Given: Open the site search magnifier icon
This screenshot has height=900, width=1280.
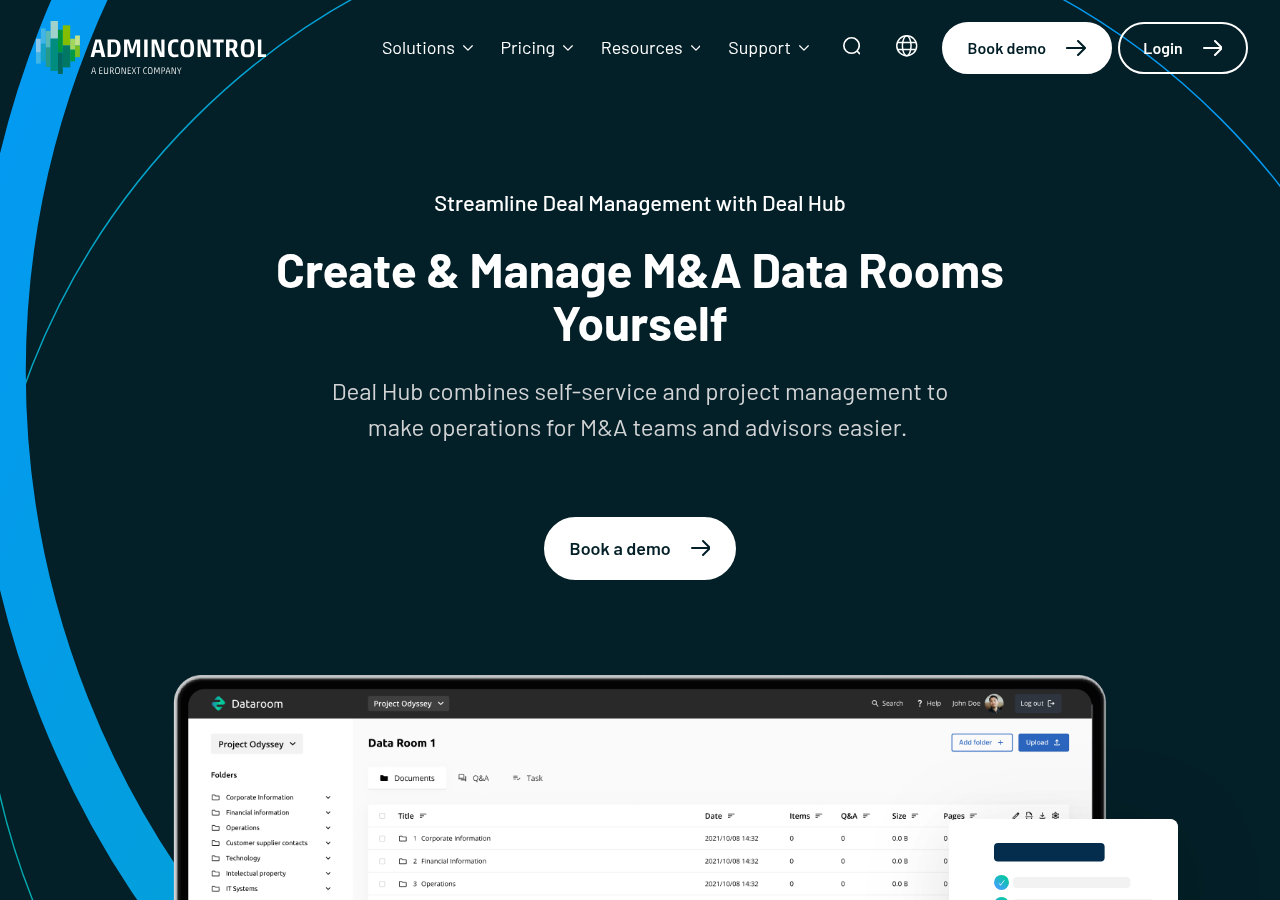Looking at the screenshot, I should pos(852,46).
